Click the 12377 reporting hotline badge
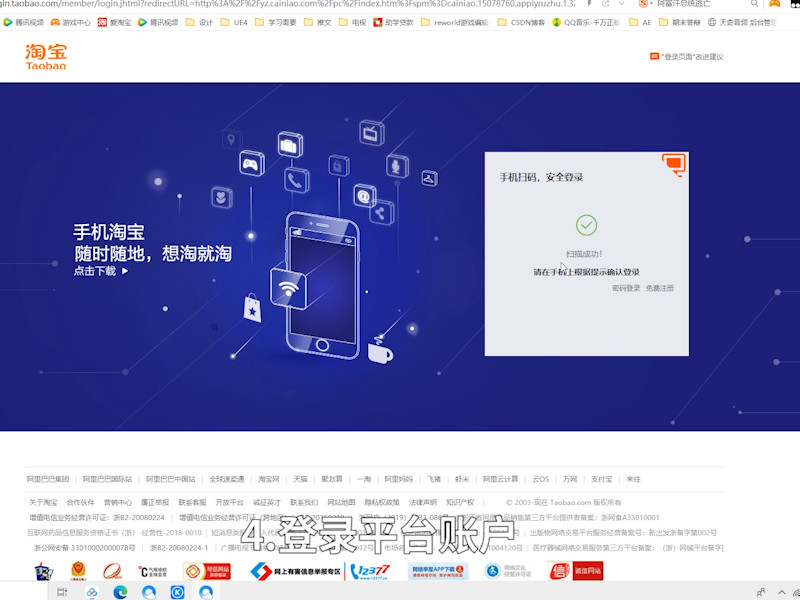Image resolution: width=800 pixels, height=600 pixels. (371, 571)
